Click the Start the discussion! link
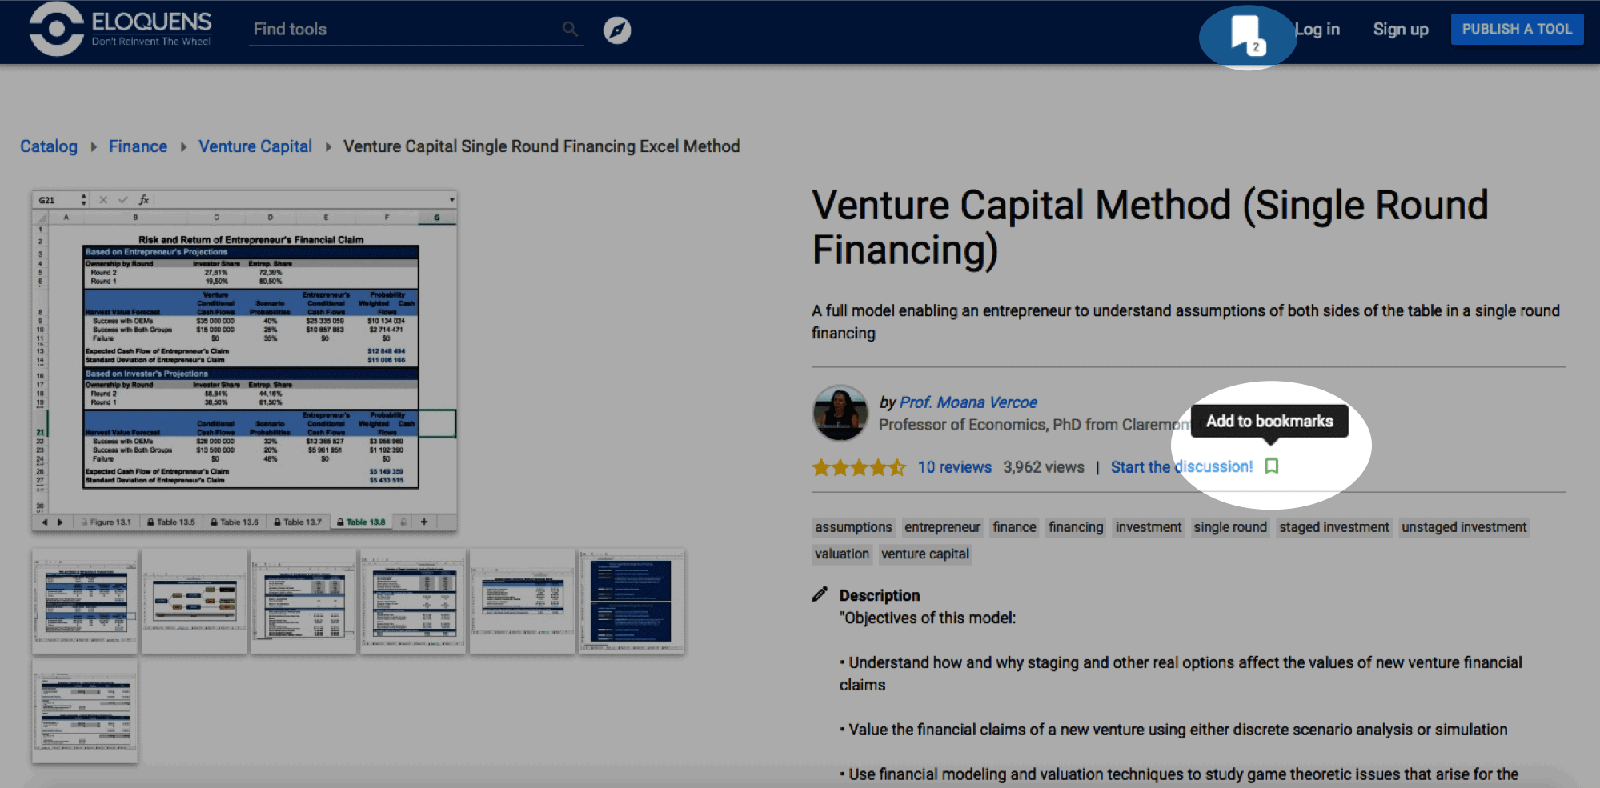Viewport: 1600px width, 788px height. 1182,467
